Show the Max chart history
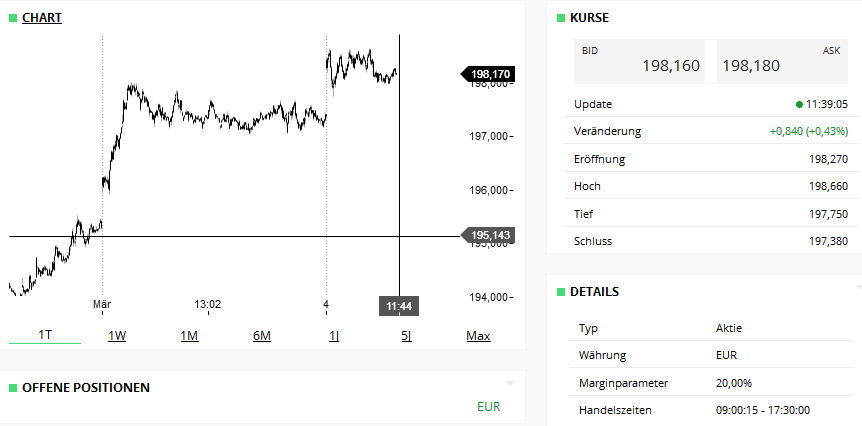The height and width of the screenshot is (426, 862). click(478, 335)
